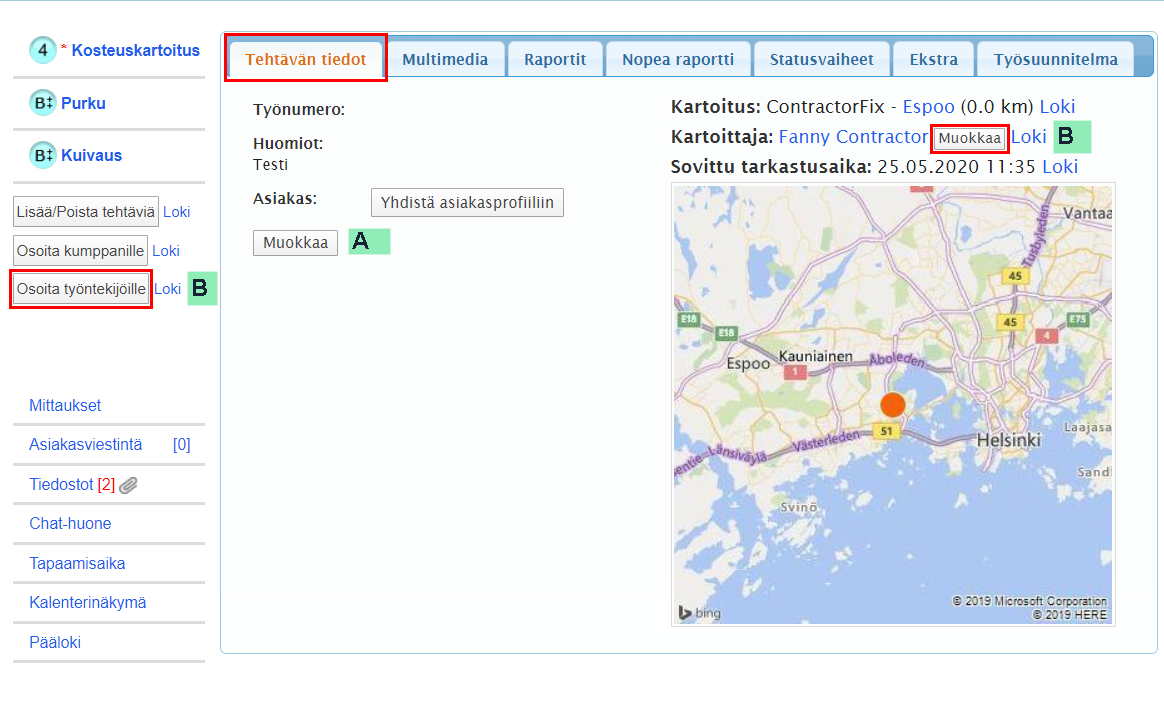1164x701 pixels.
Task: Click the number 4 status icon beside Kosteuskartoitus
Action: pos(43,50)
